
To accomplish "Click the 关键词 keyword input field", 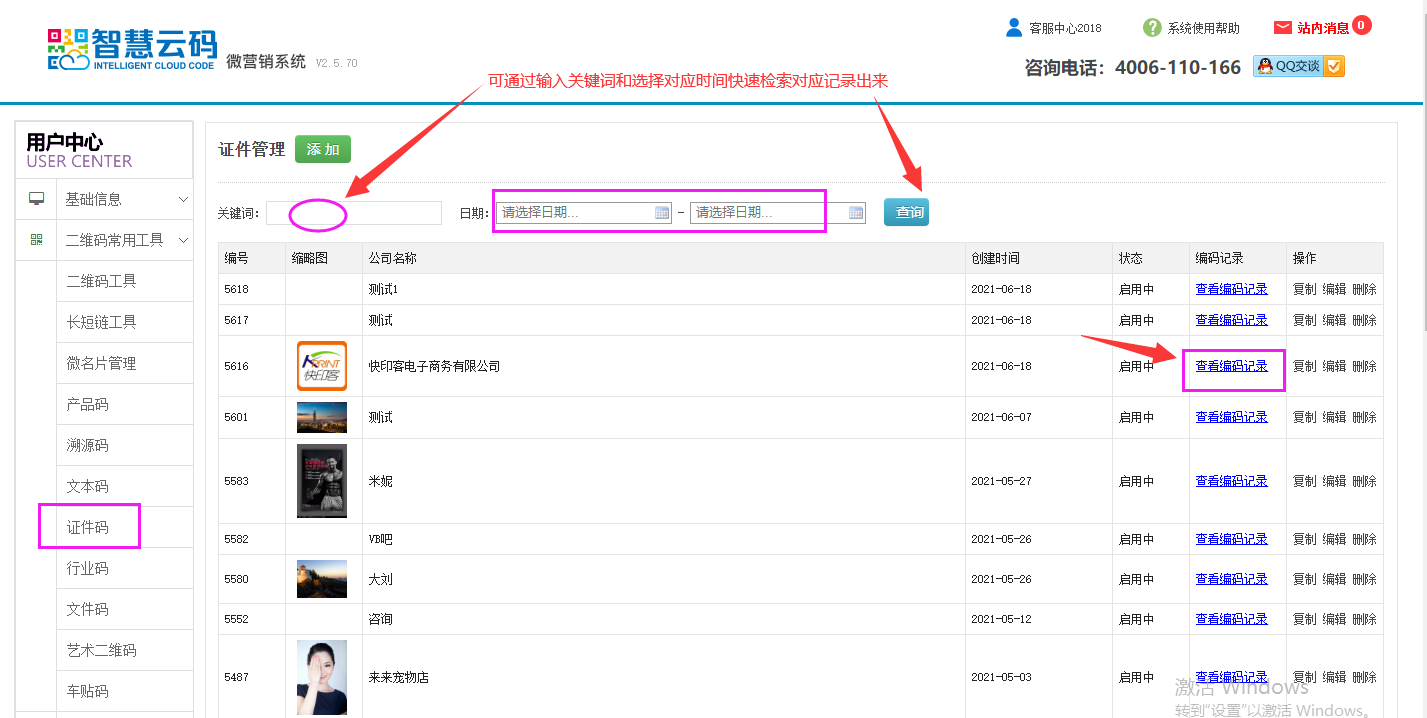I will coord(353,213).
